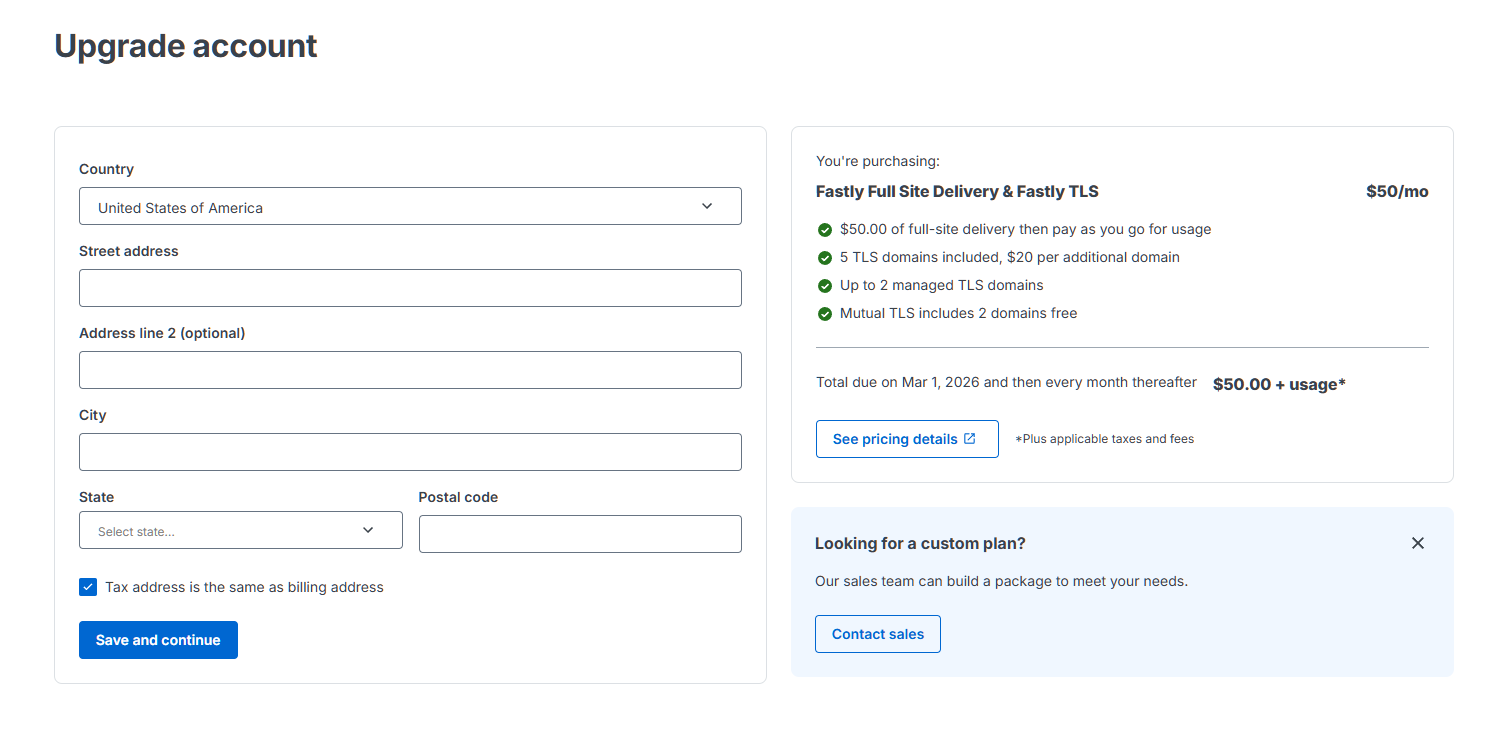Click the Postal code input field
Image resolution: width=1494 pixels, height=734 pixels.
(x=580, y=534)
